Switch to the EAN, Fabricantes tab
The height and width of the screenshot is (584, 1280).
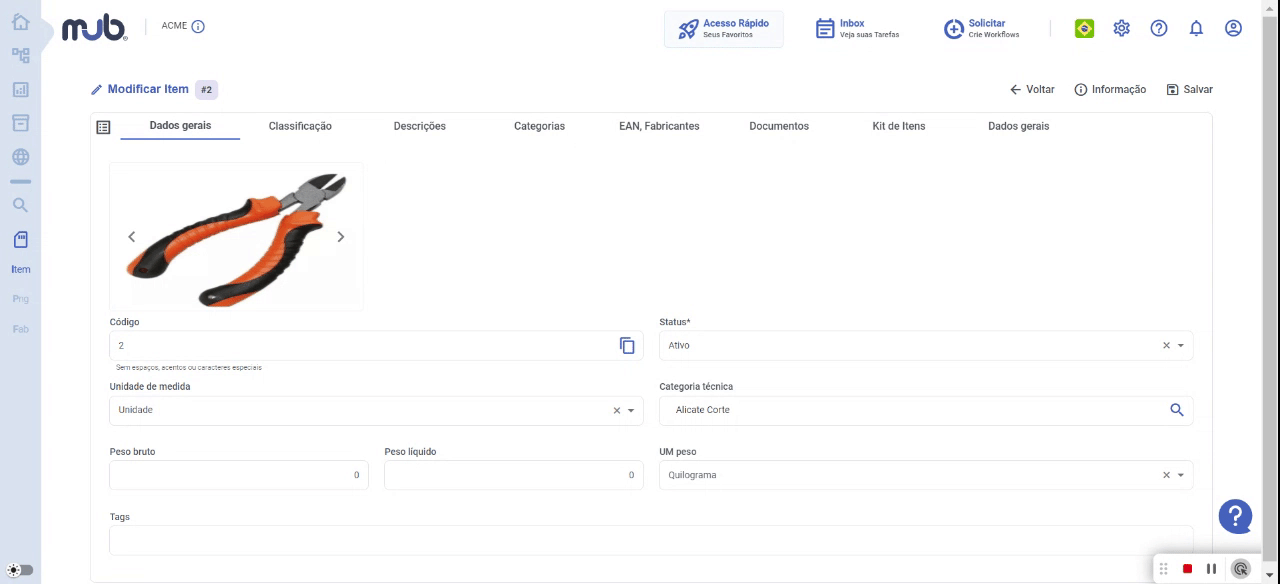point(659,126)
